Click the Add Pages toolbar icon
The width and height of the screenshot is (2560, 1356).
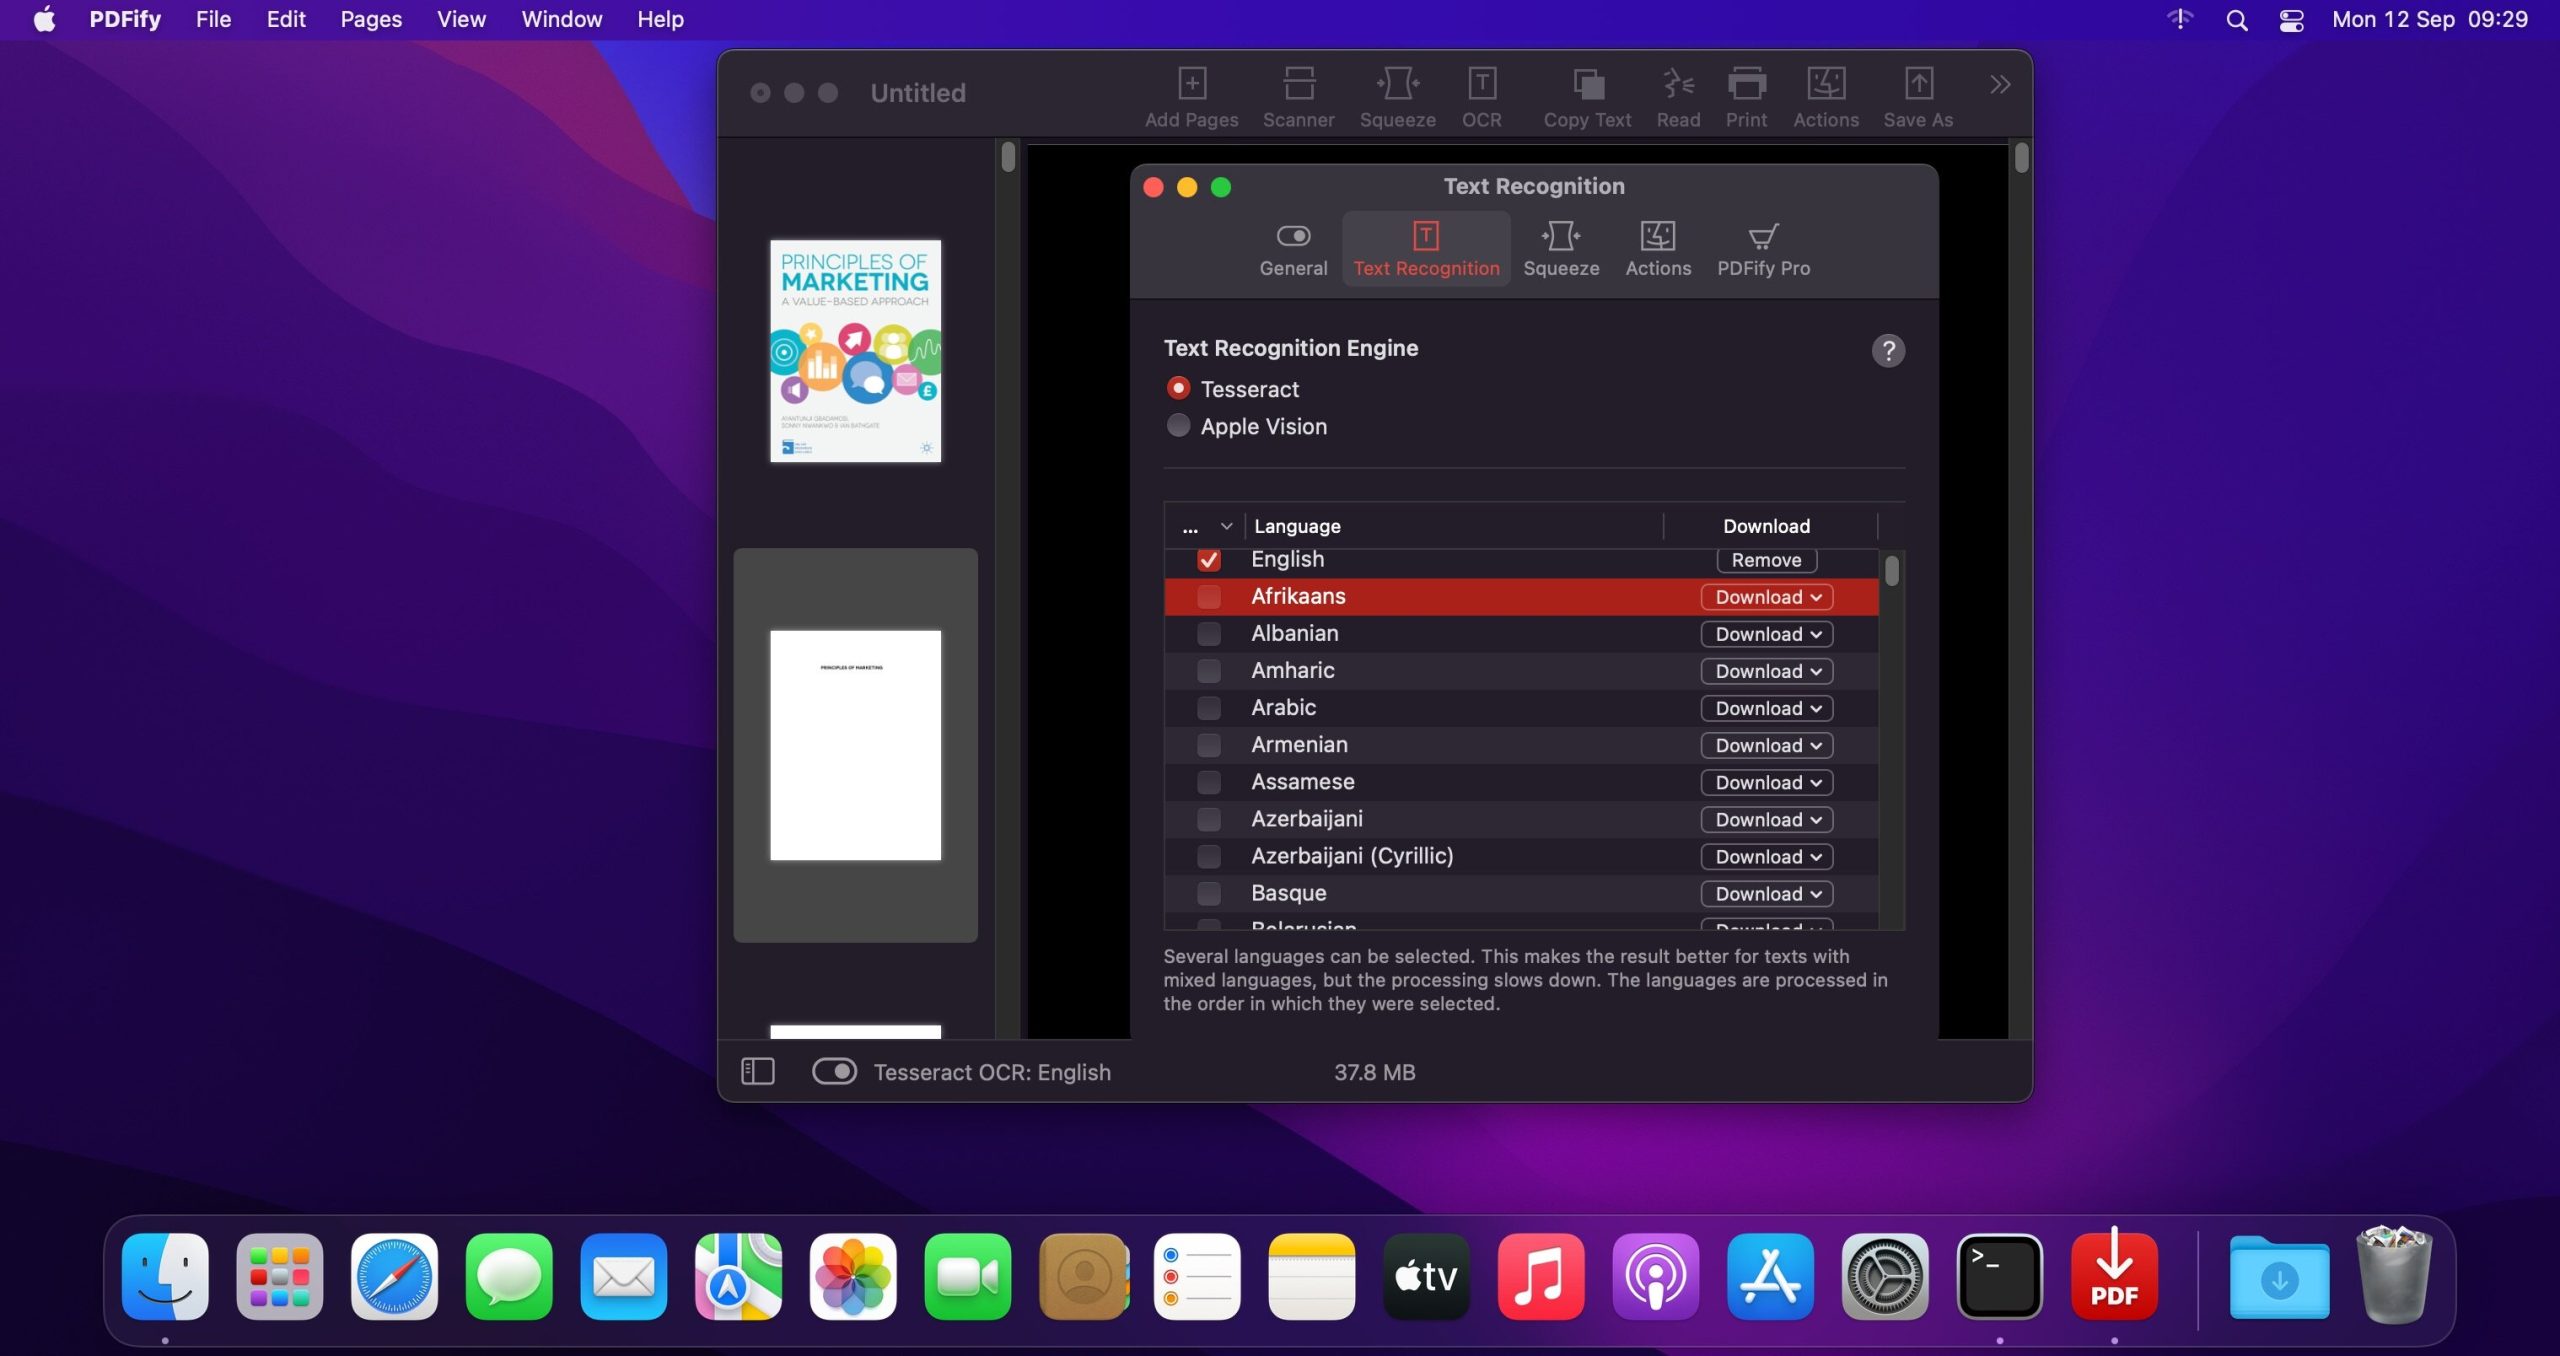(1191, 96)
